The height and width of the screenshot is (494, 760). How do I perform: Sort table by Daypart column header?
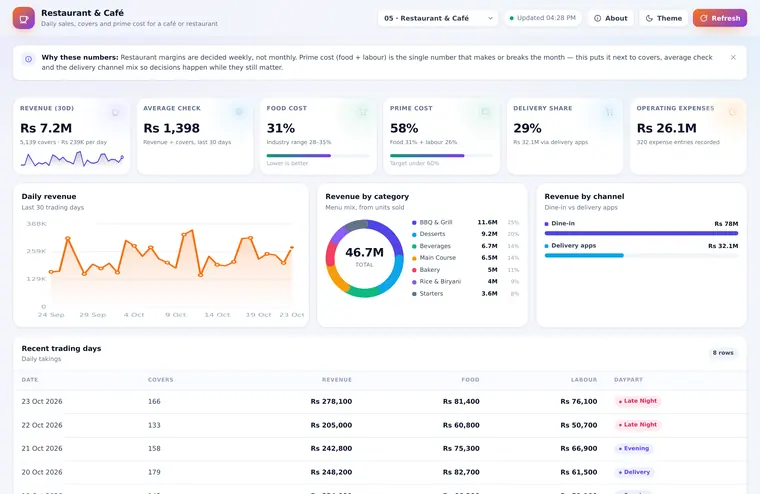point(628,380)
